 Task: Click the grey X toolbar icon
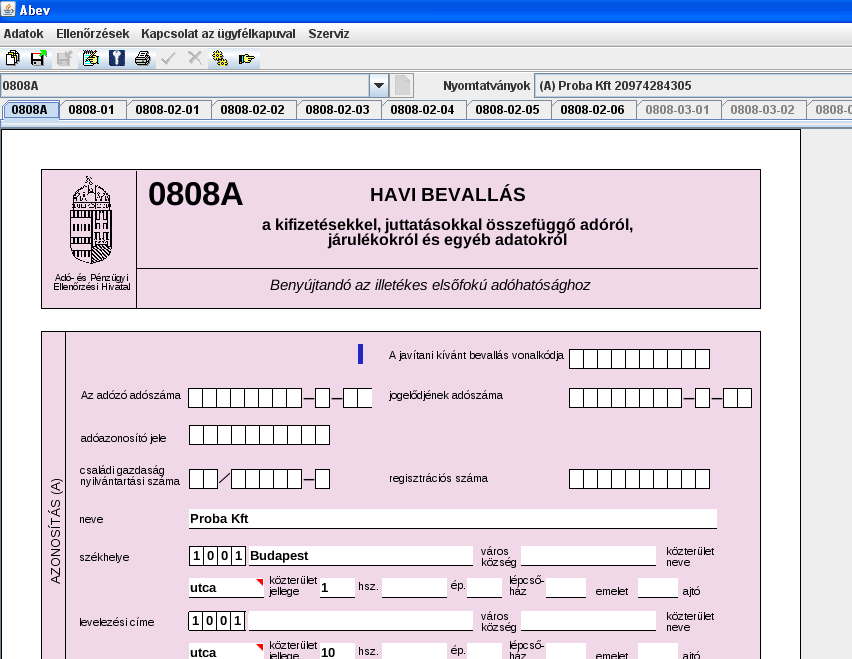[x=195, y=58]
